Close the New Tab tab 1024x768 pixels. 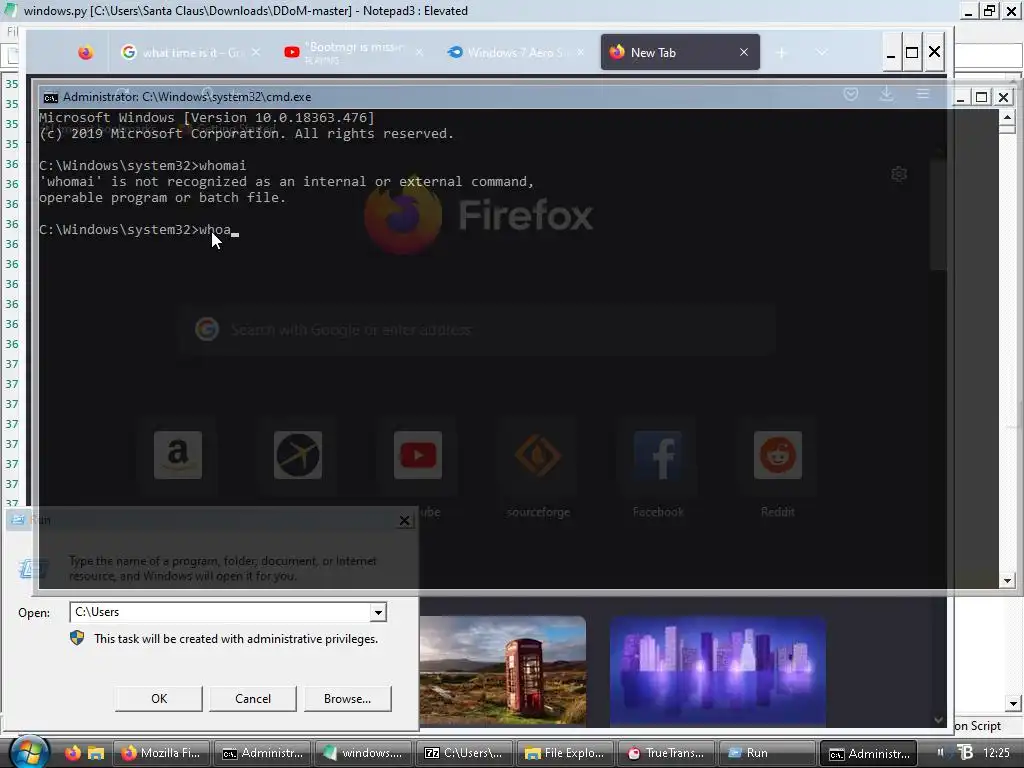pos(744,52)
